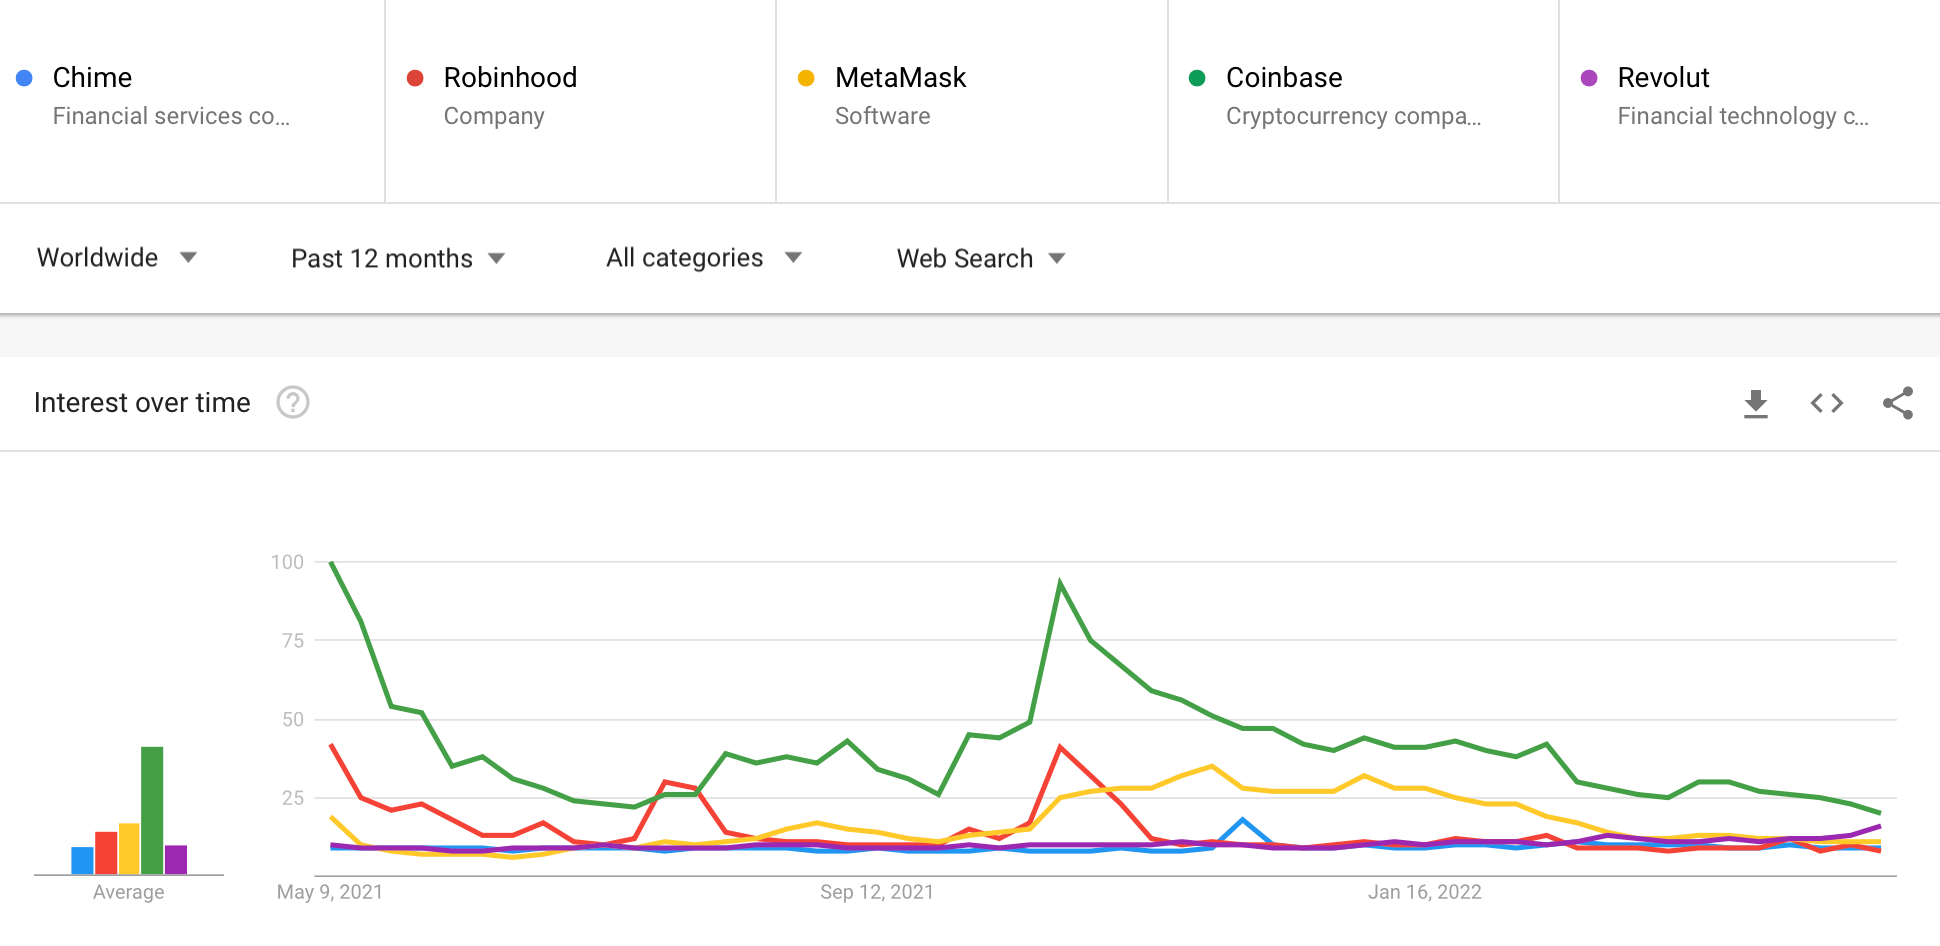Viewport: 1940px width, 946px height.
Task: Open the Worldwide region dropdown
Action: click(x=117, y=258)
